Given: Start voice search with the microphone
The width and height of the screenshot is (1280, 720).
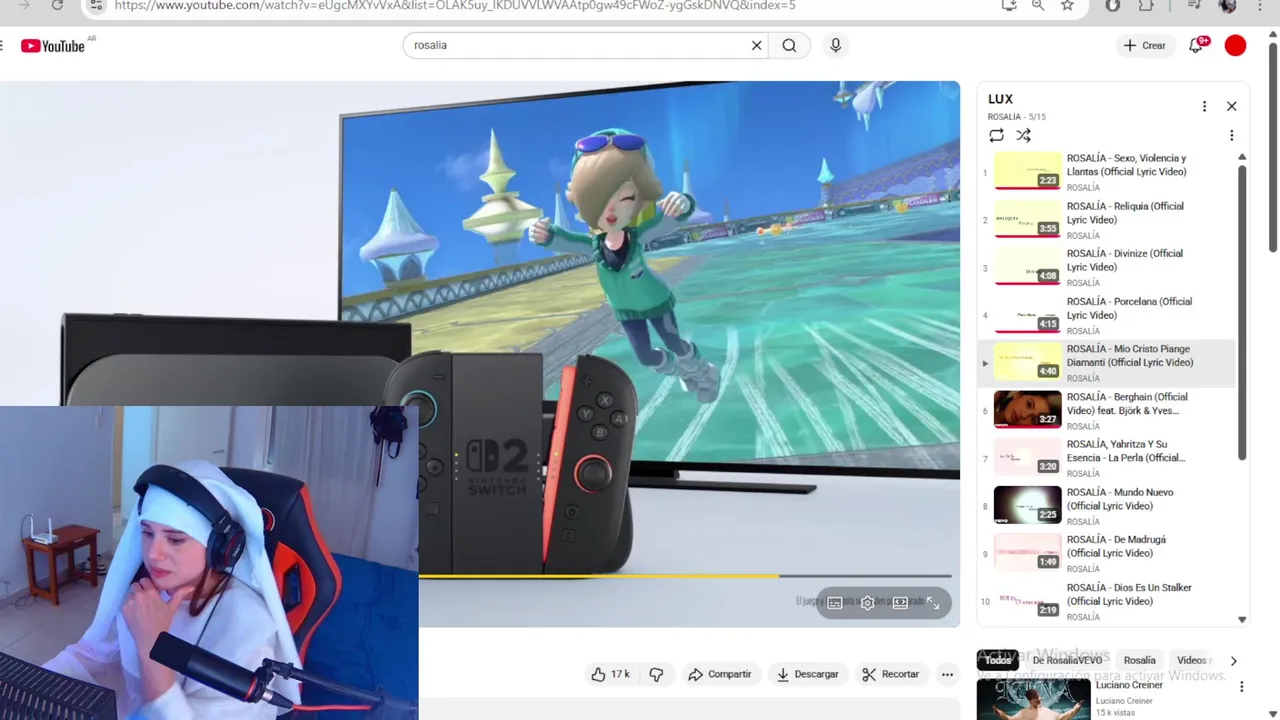Looking at the screenshot, I should point(836,45).
